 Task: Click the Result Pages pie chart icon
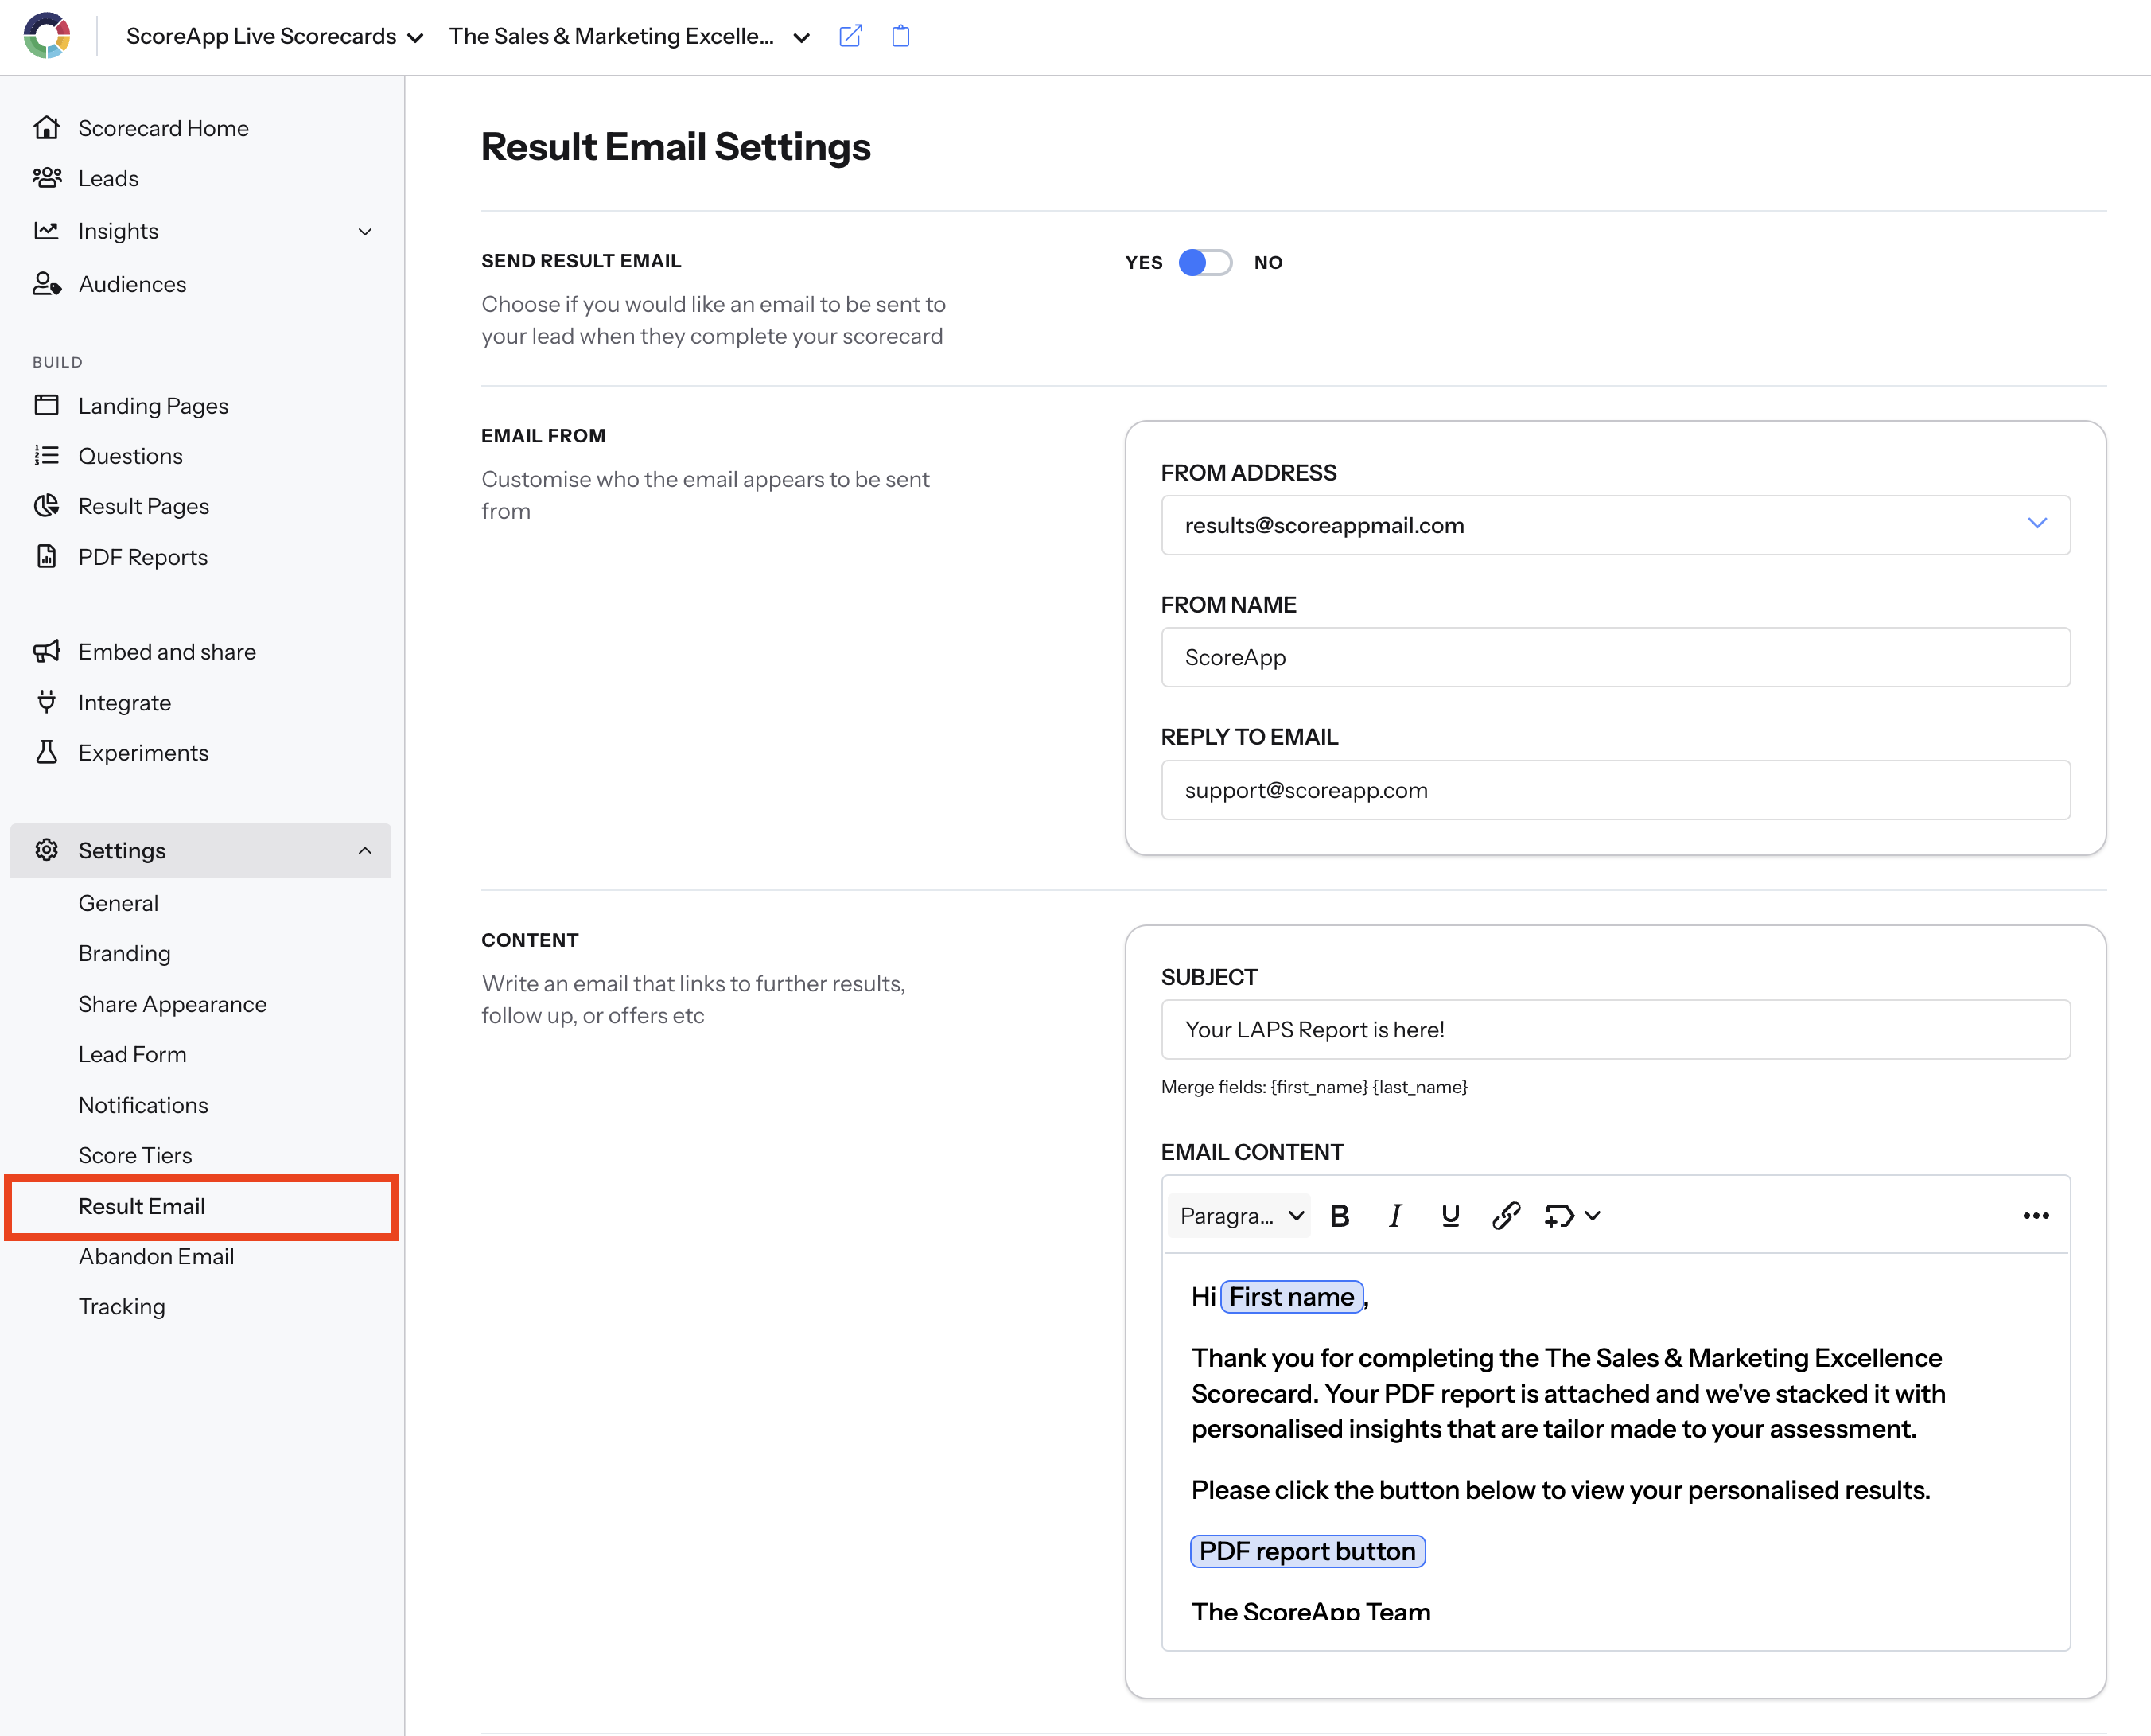click(46, 506)
